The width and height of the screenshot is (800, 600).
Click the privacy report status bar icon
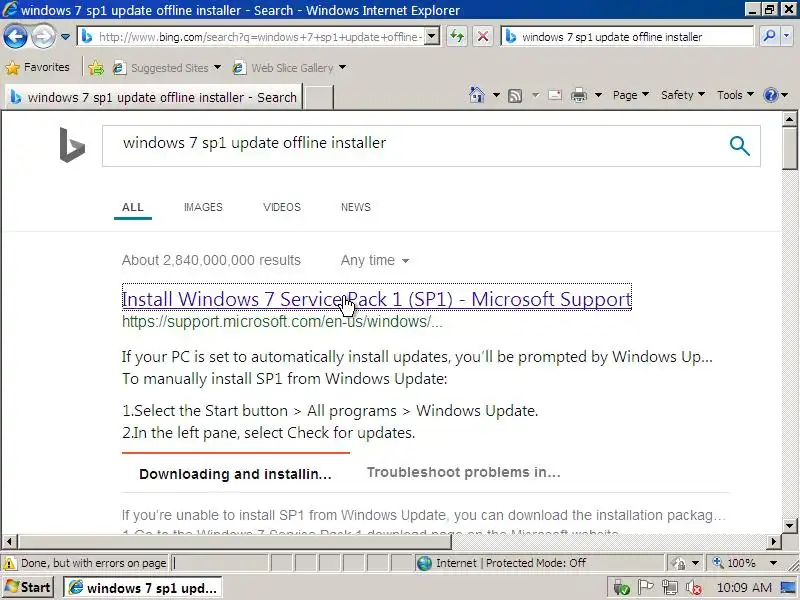(x=678, y=563)
